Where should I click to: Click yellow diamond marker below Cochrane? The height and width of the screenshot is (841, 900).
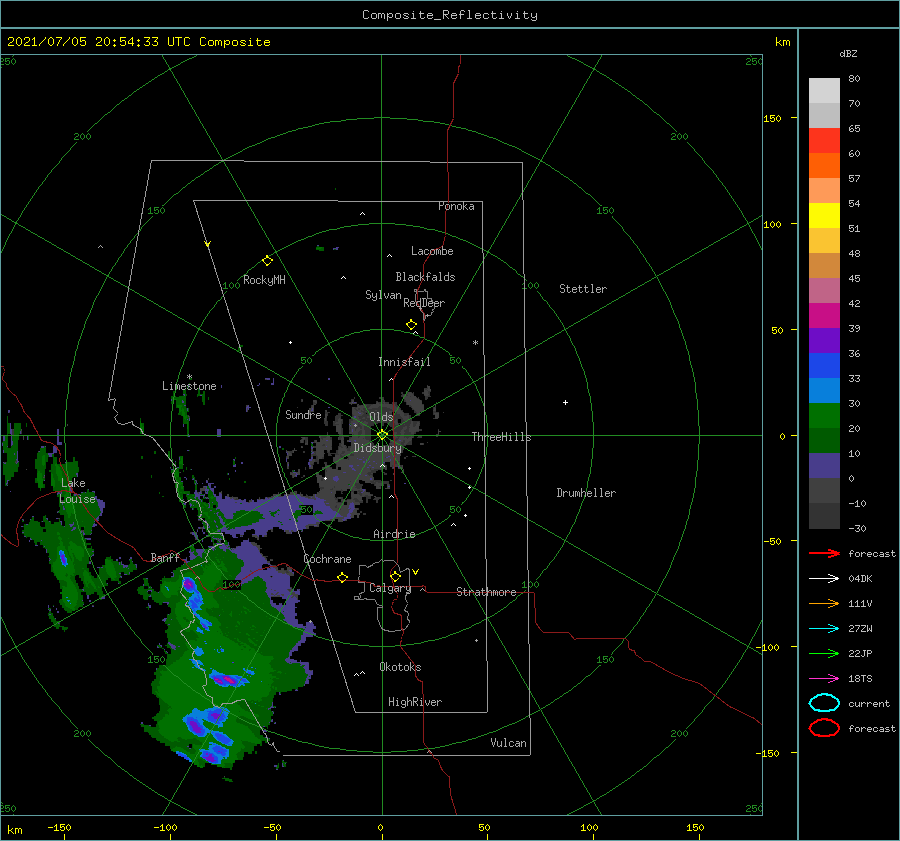[342, 577]
